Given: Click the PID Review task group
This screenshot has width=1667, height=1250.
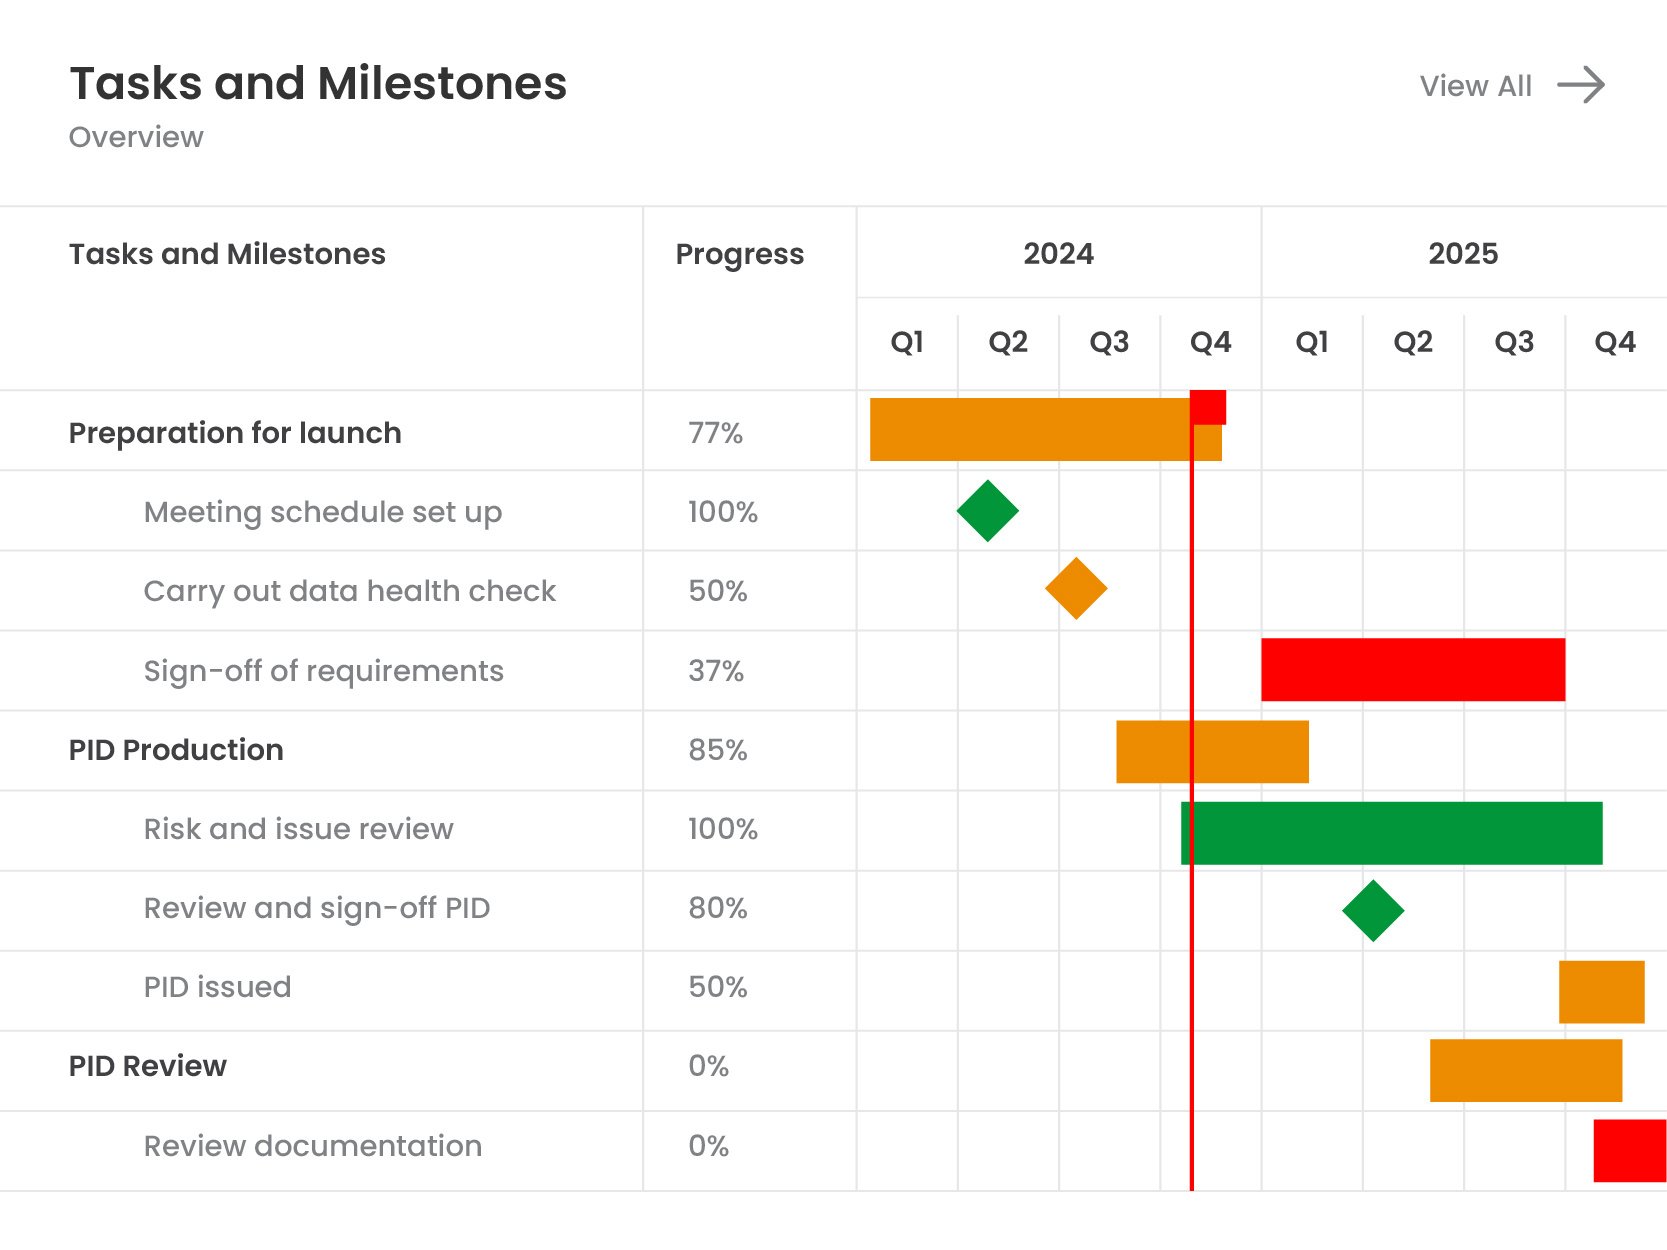Looking at the screenshot, I should coord(148,1066).
